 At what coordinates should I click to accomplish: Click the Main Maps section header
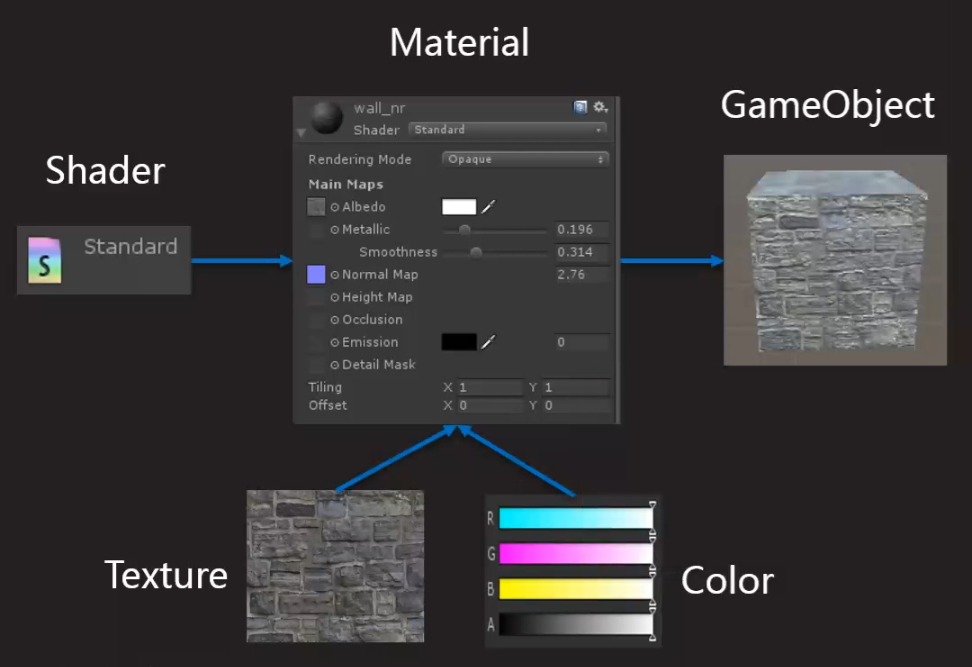coord(346,184)
